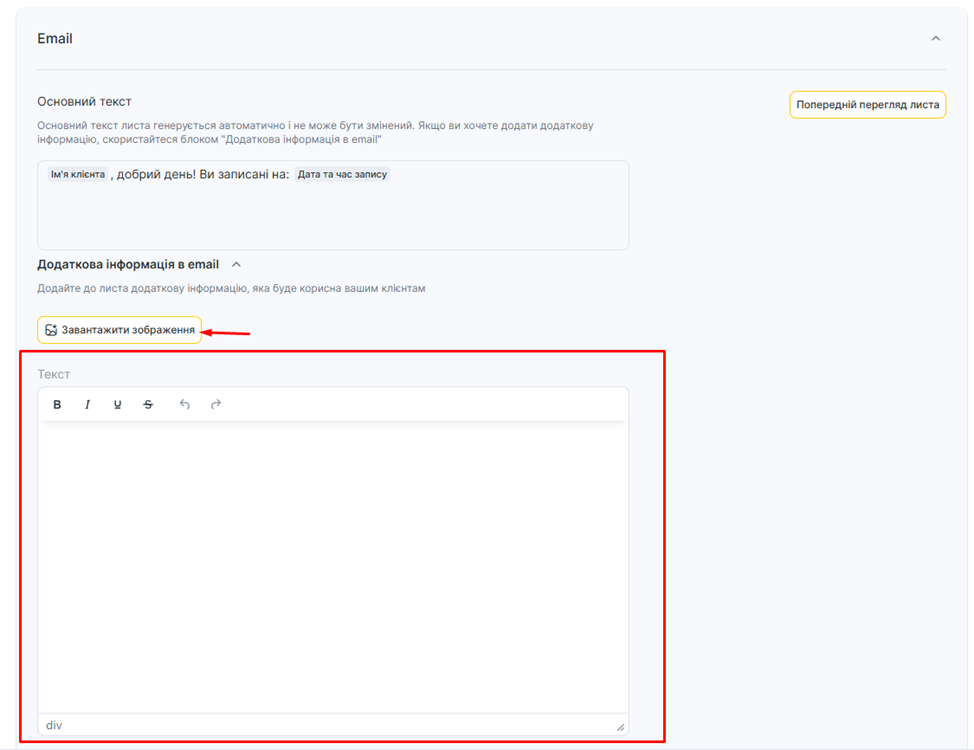
Task: Click the 'Email' section title
Action: [x=55, y=39]
